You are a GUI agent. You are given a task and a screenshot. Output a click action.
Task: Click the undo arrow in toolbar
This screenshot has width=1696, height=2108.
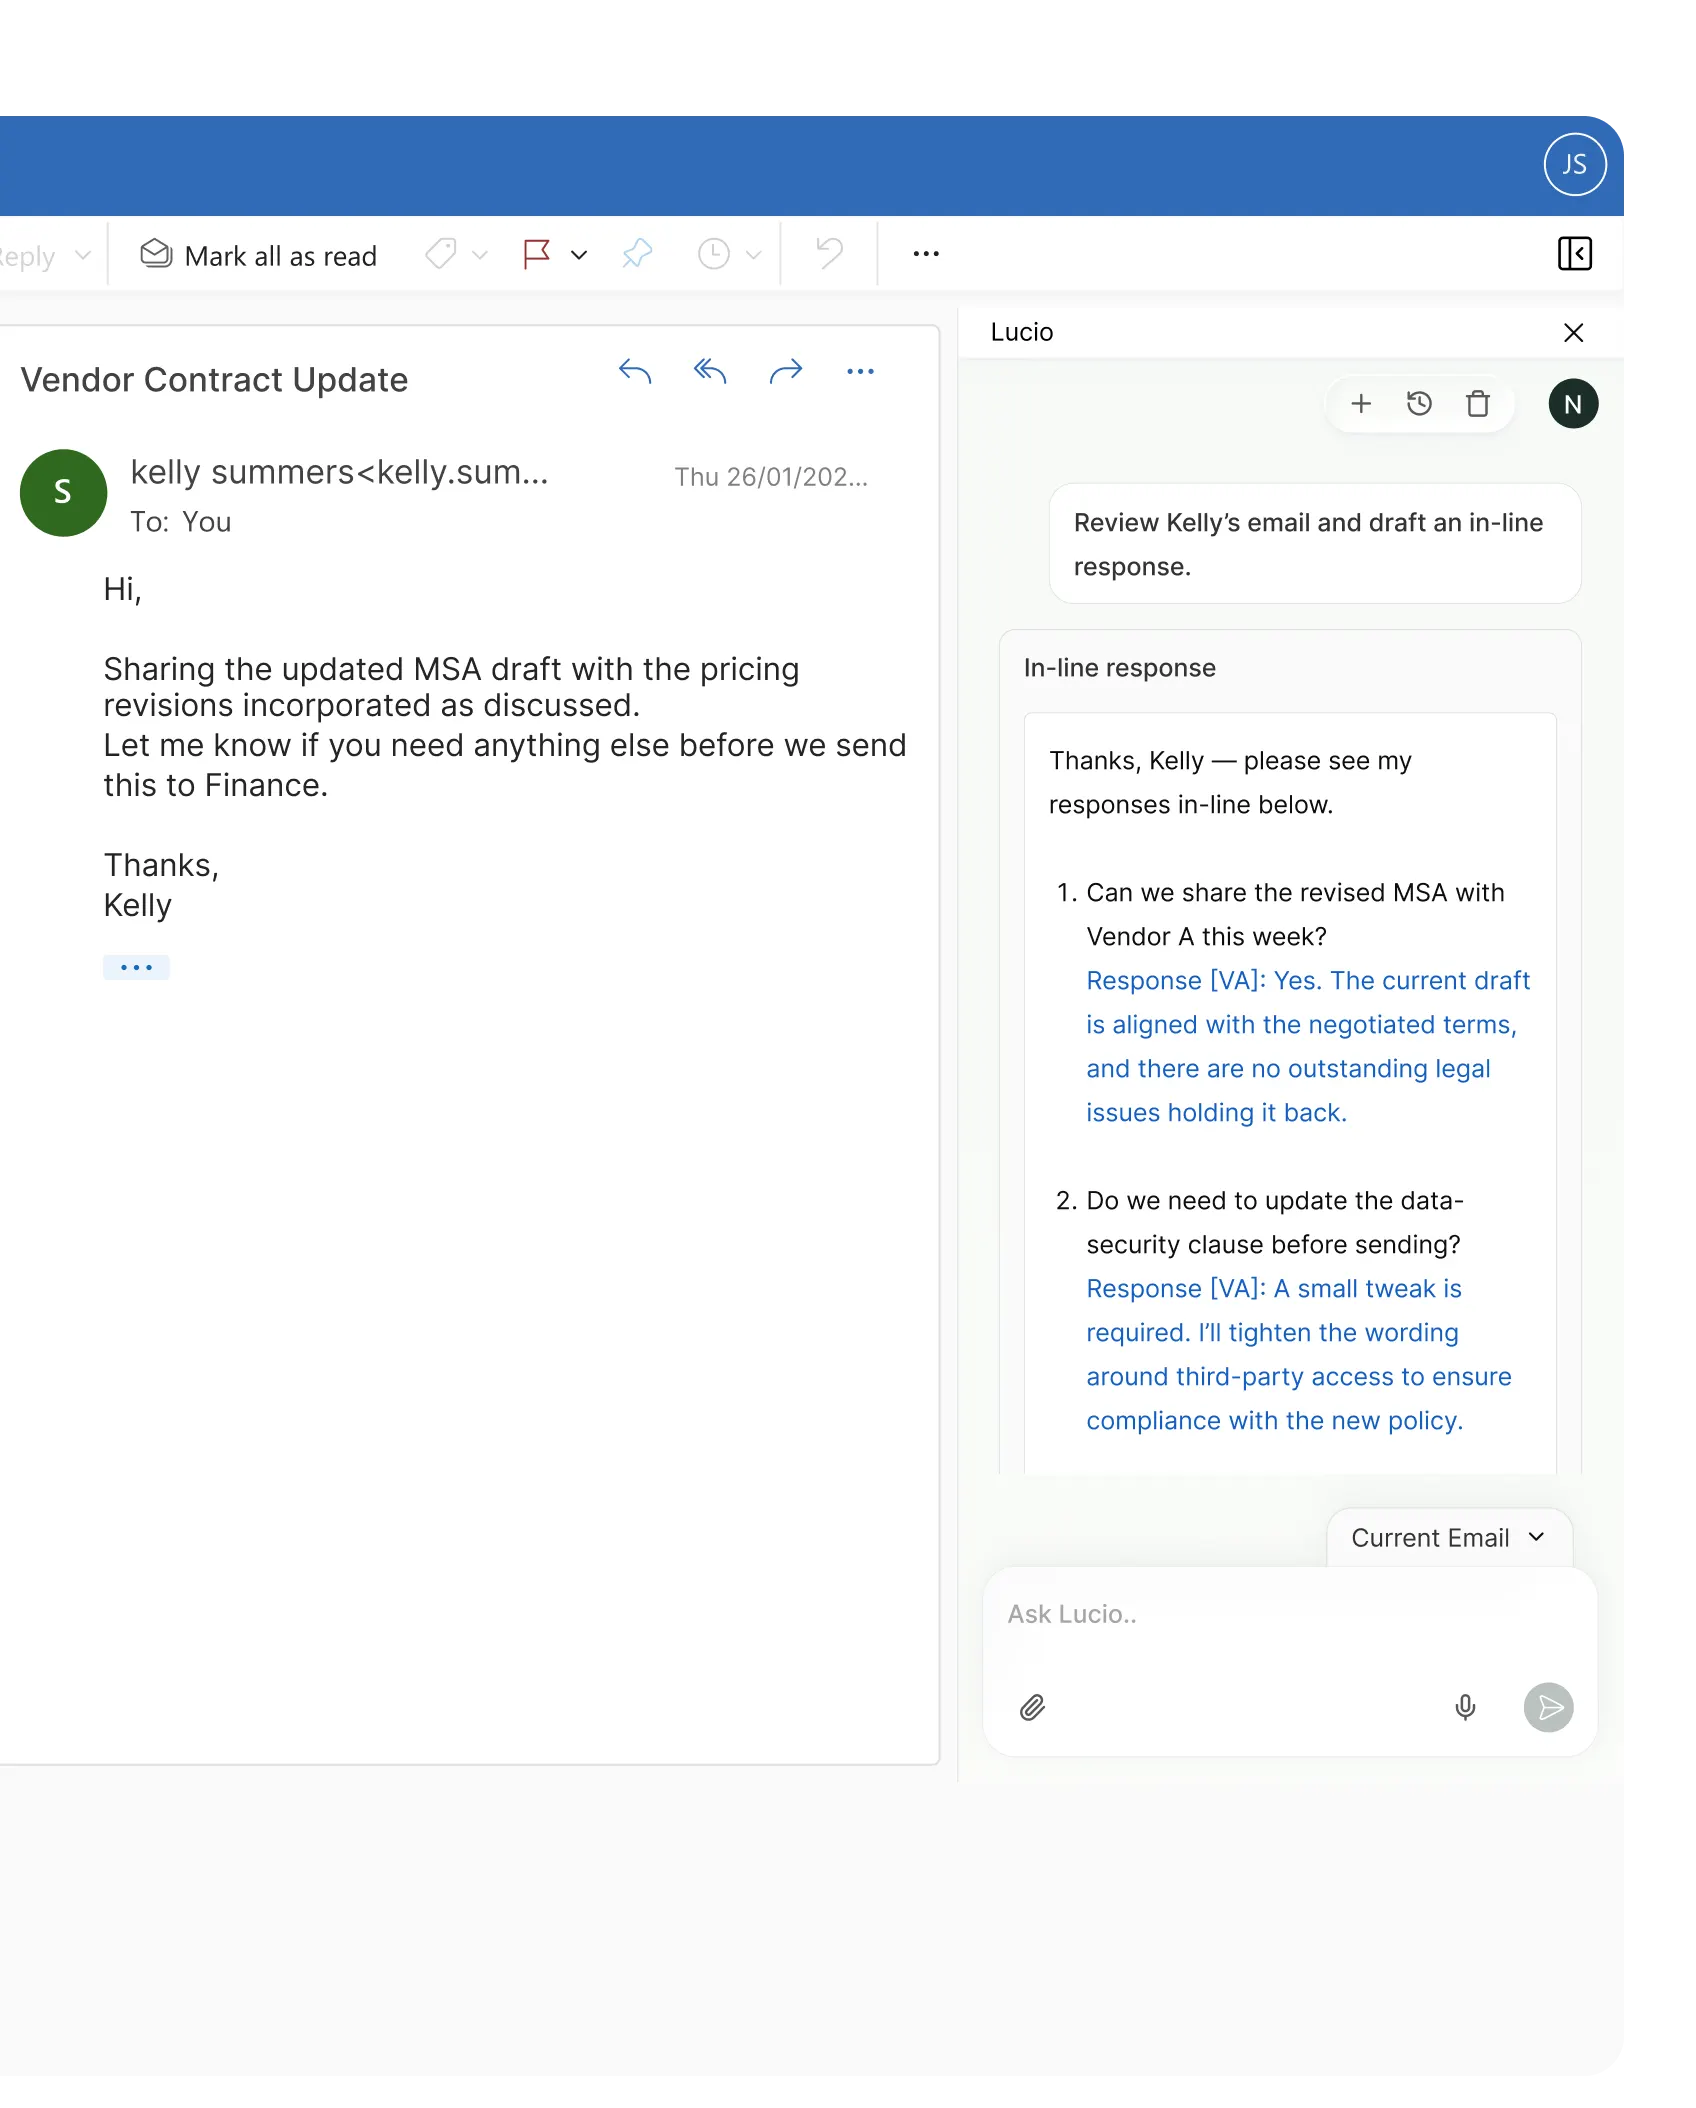coord(829,253)
